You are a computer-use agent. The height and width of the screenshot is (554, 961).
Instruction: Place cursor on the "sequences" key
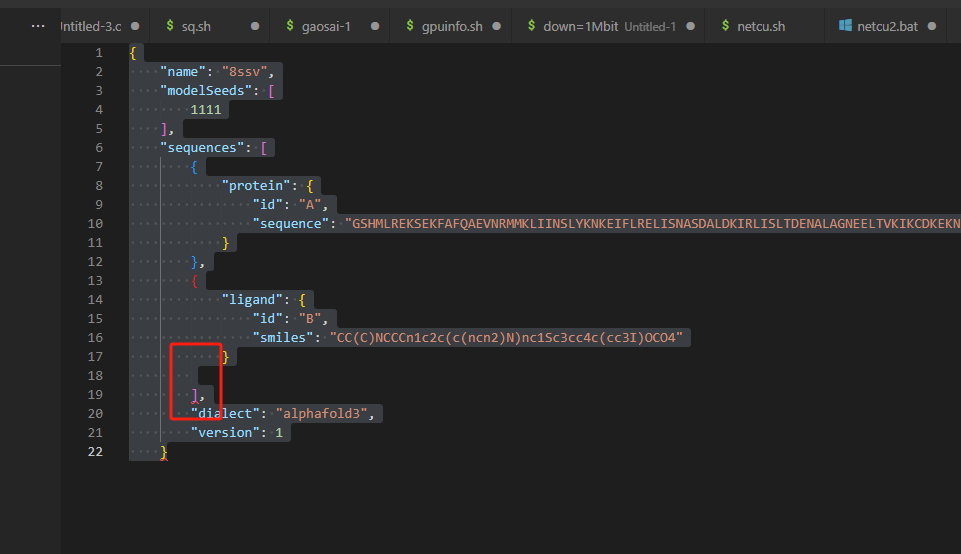point(202,148)
